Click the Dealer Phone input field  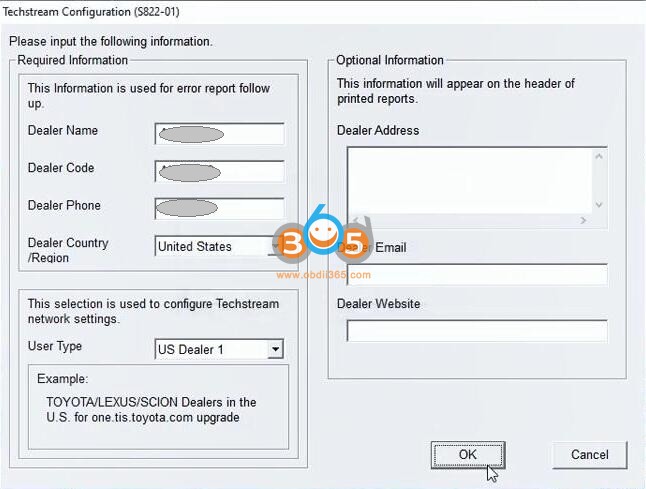pos(219,208)
